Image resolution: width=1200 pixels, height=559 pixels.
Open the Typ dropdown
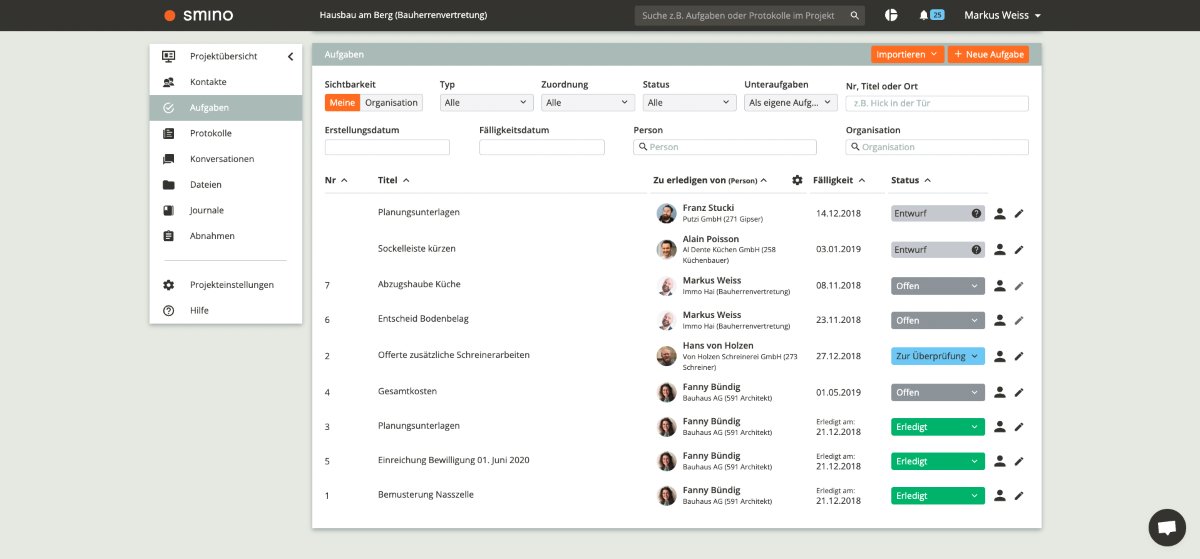(x=486, y=103)
